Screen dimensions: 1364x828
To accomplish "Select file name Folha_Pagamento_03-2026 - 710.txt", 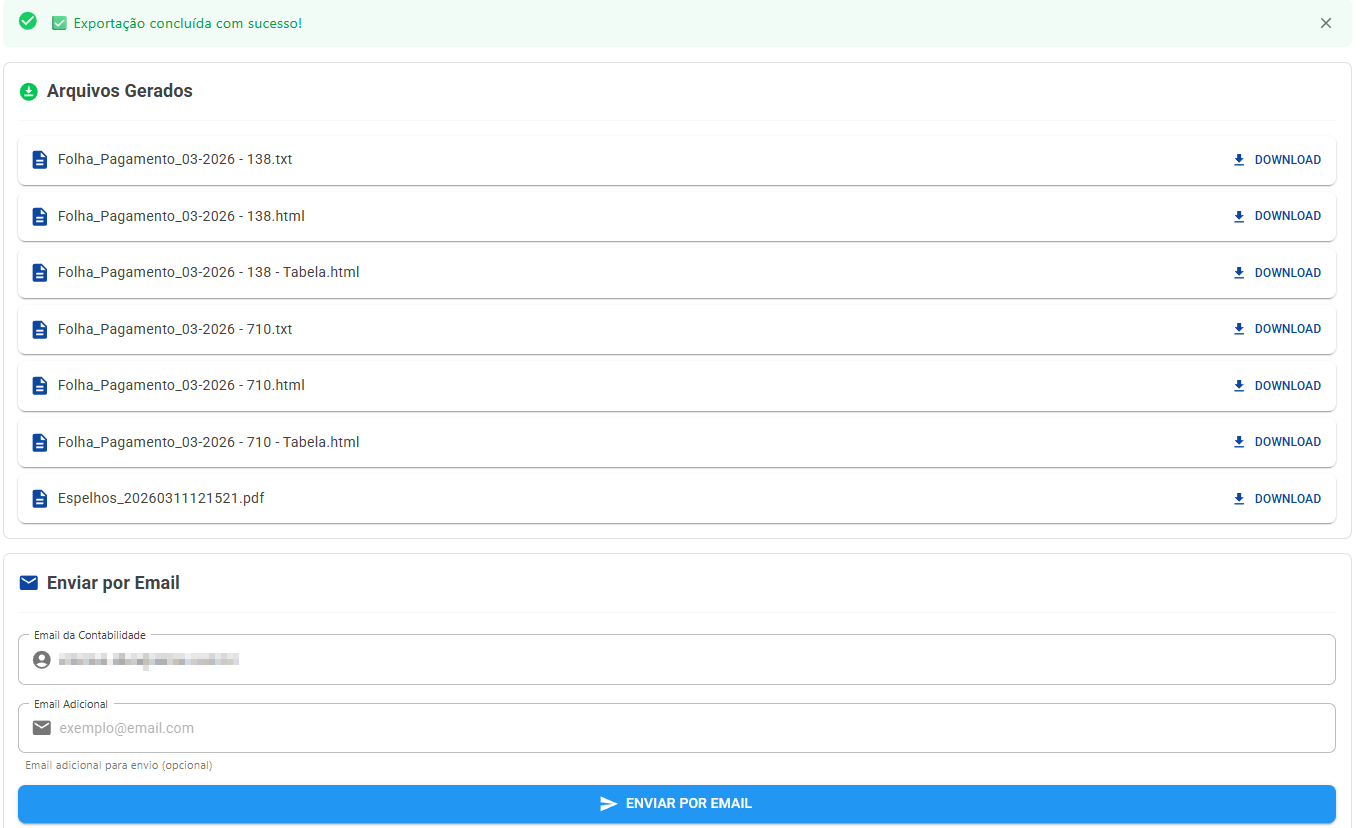I will tap(175, 329).
